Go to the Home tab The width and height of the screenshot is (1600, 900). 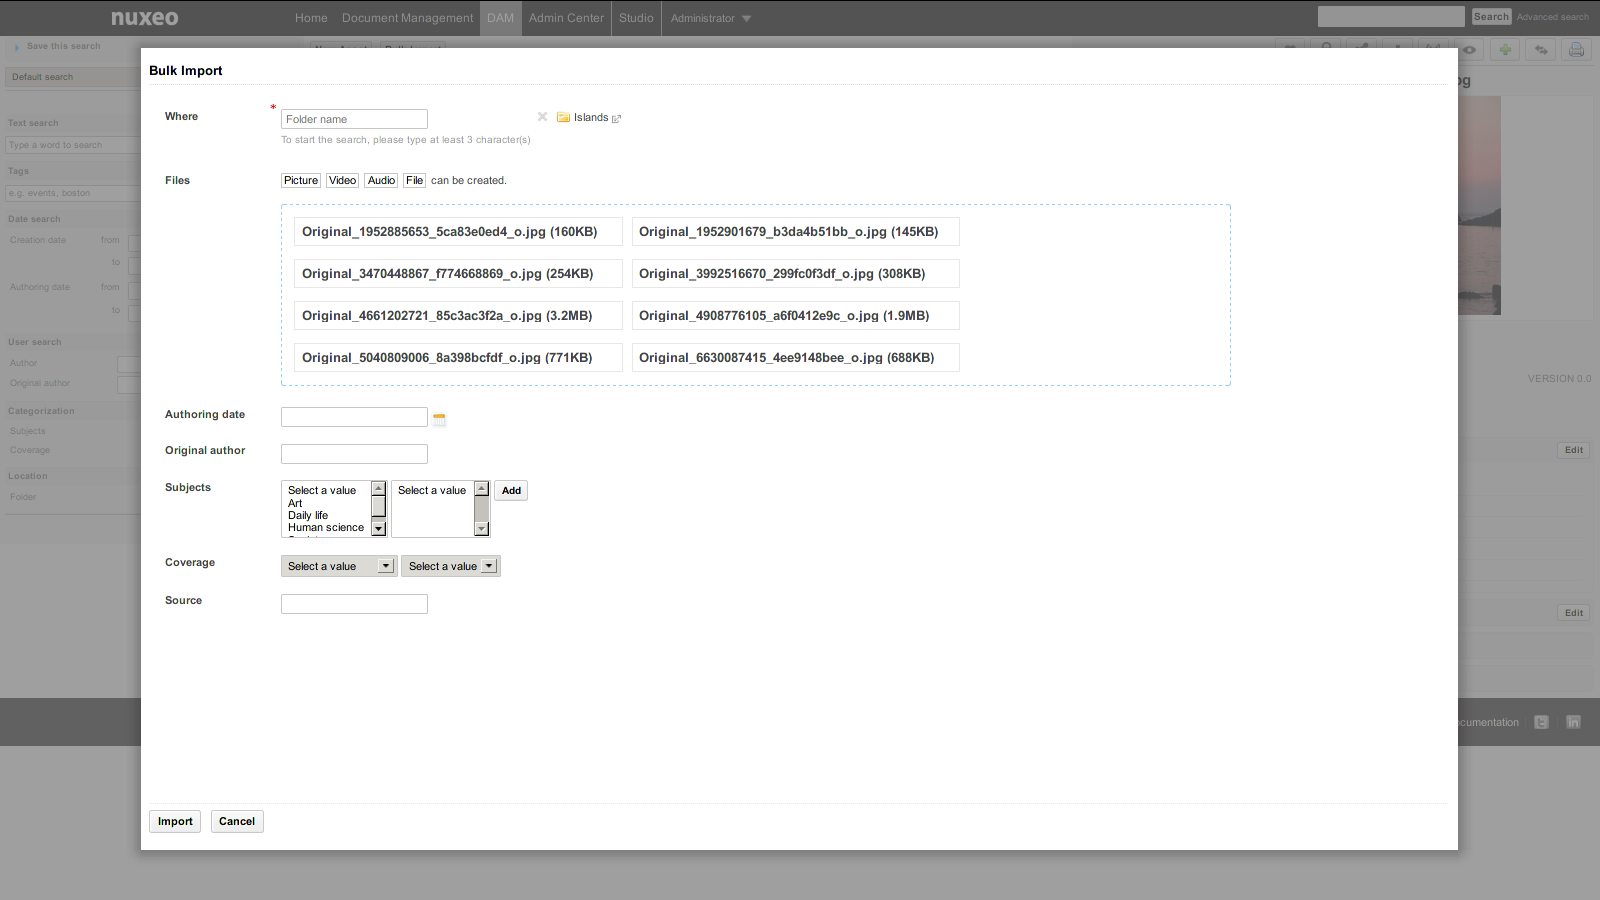click(311, 18)
